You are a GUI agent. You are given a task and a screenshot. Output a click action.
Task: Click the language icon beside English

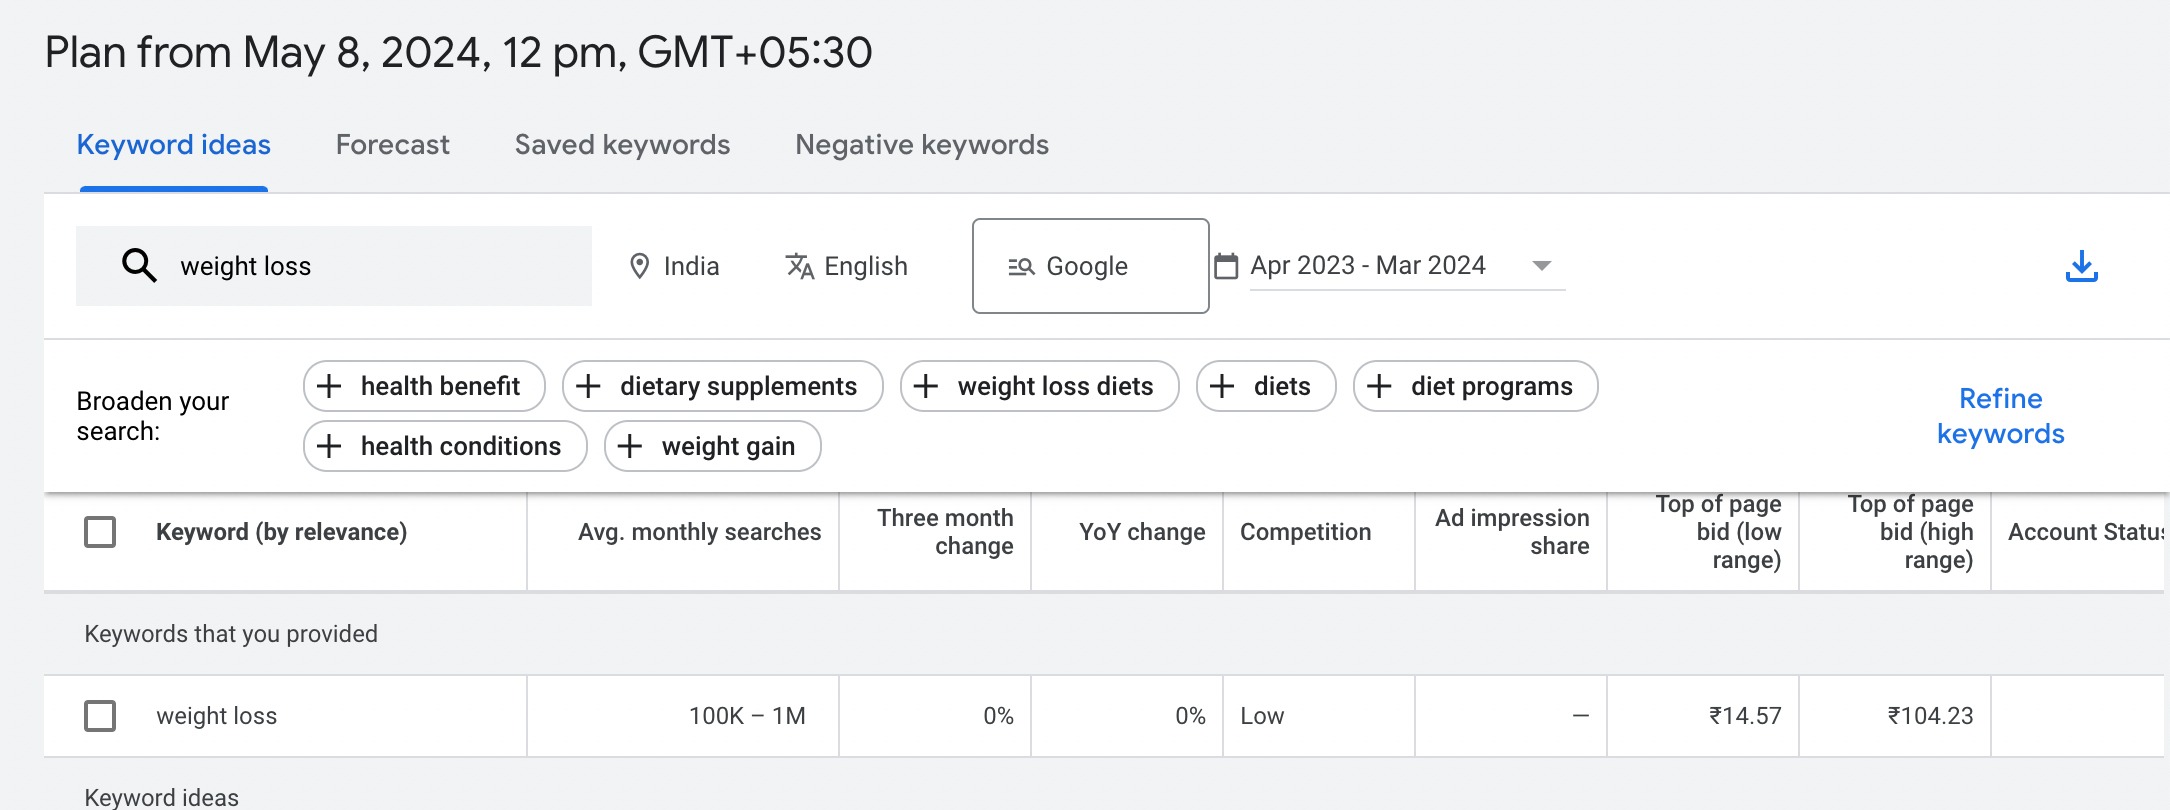click(797, 266)
